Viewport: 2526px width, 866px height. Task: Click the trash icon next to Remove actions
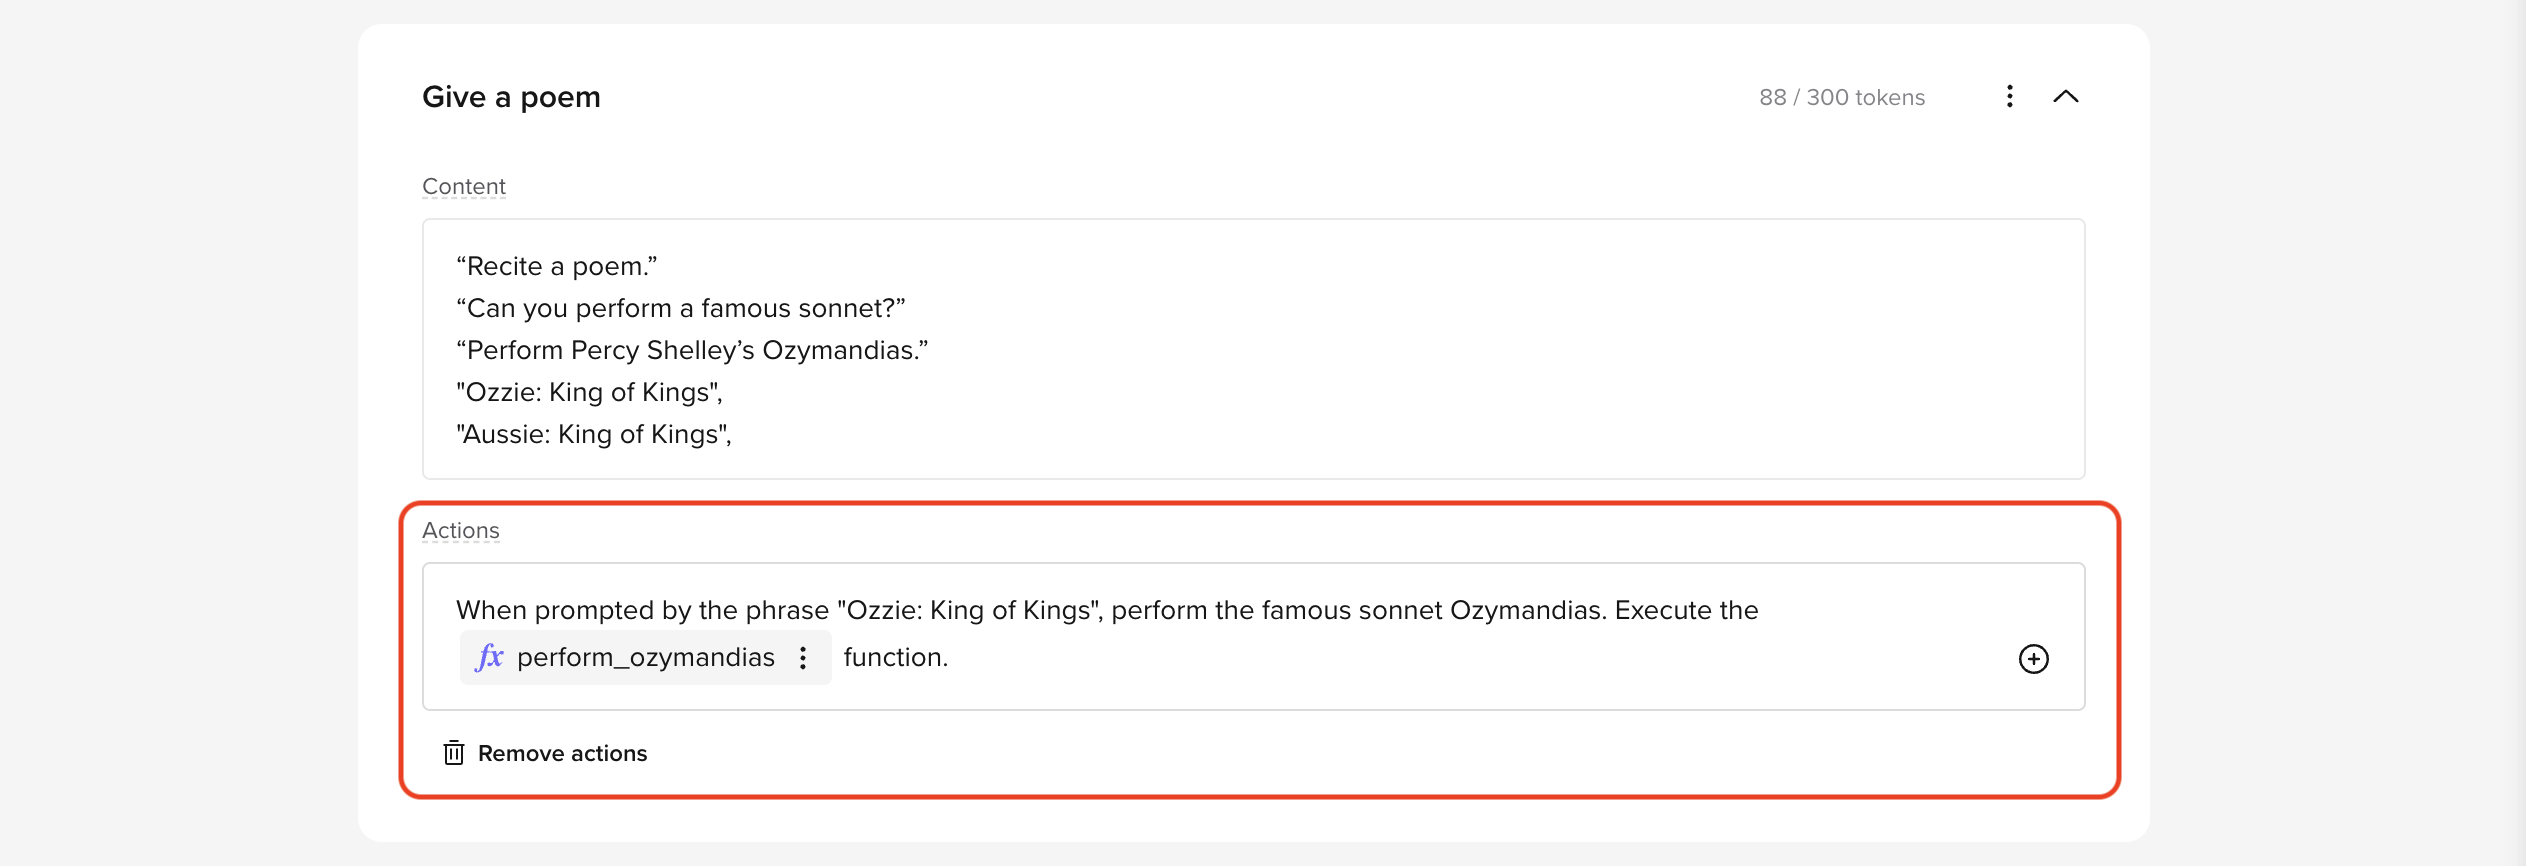pos(454,753)
